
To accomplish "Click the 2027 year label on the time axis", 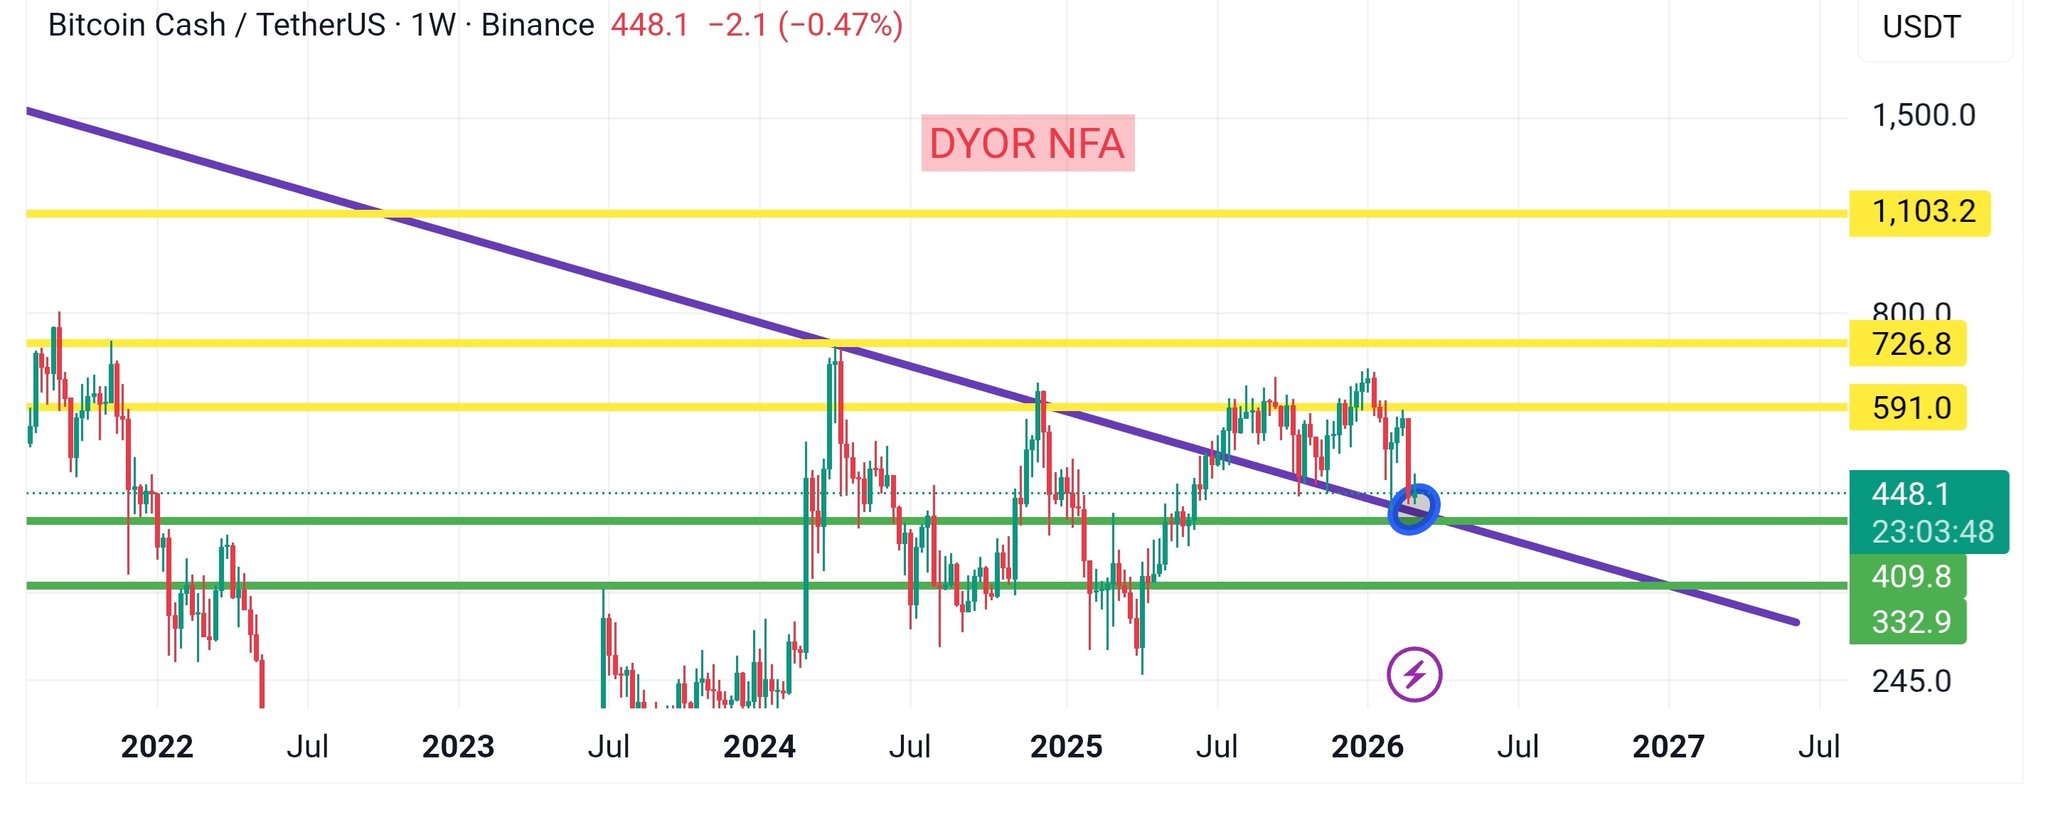I will coord(1668,746).
